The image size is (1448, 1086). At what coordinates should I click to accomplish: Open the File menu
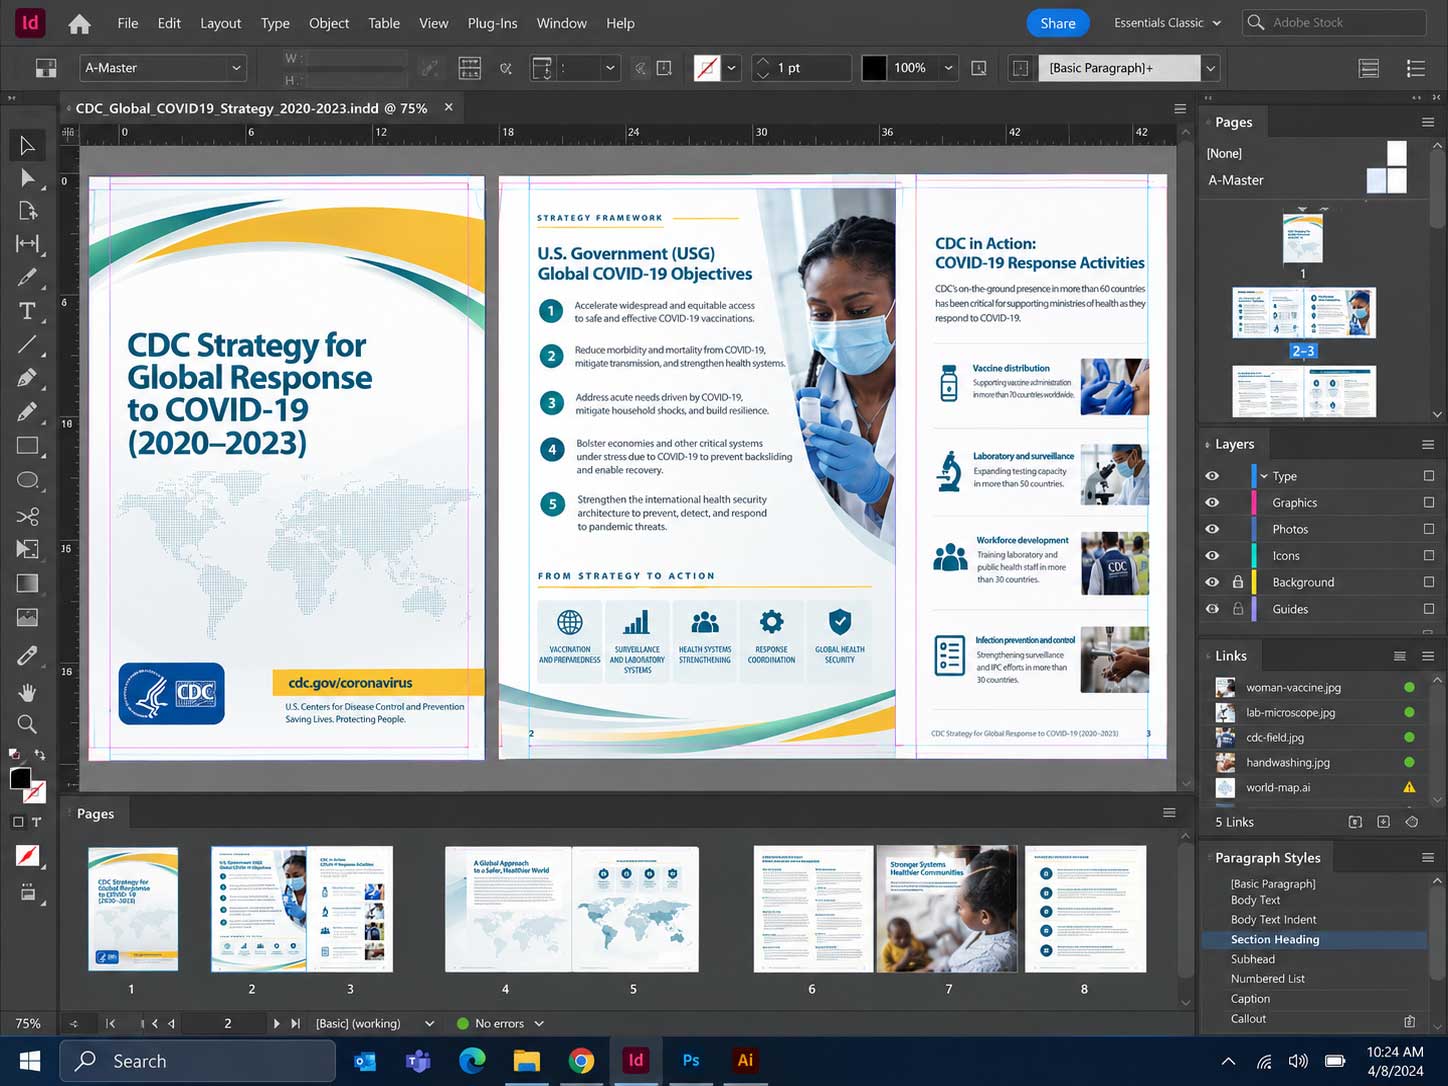point(128,23)
